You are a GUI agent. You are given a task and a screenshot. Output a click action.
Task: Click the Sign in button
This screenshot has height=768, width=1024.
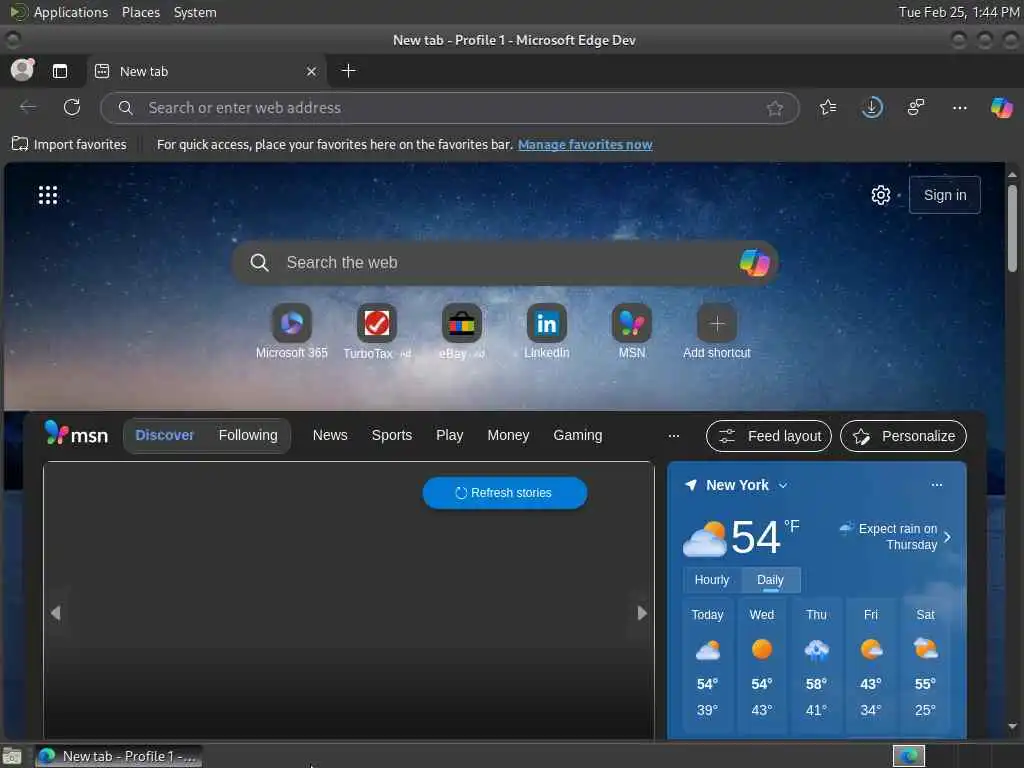(x=944, y=195)
